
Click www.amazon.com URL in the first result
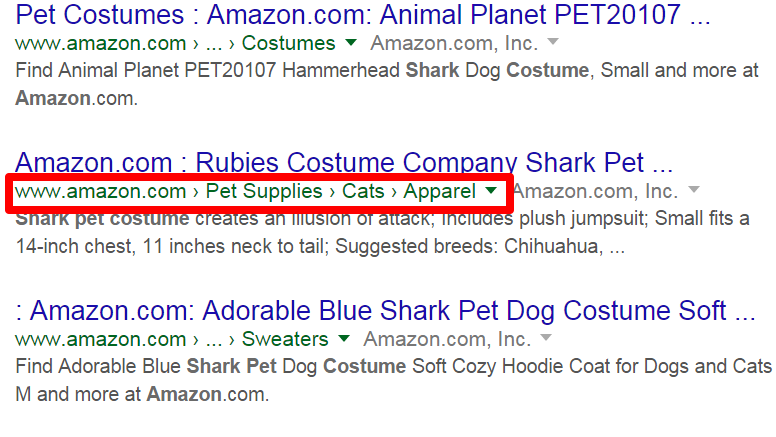click(x=101, y=43)
